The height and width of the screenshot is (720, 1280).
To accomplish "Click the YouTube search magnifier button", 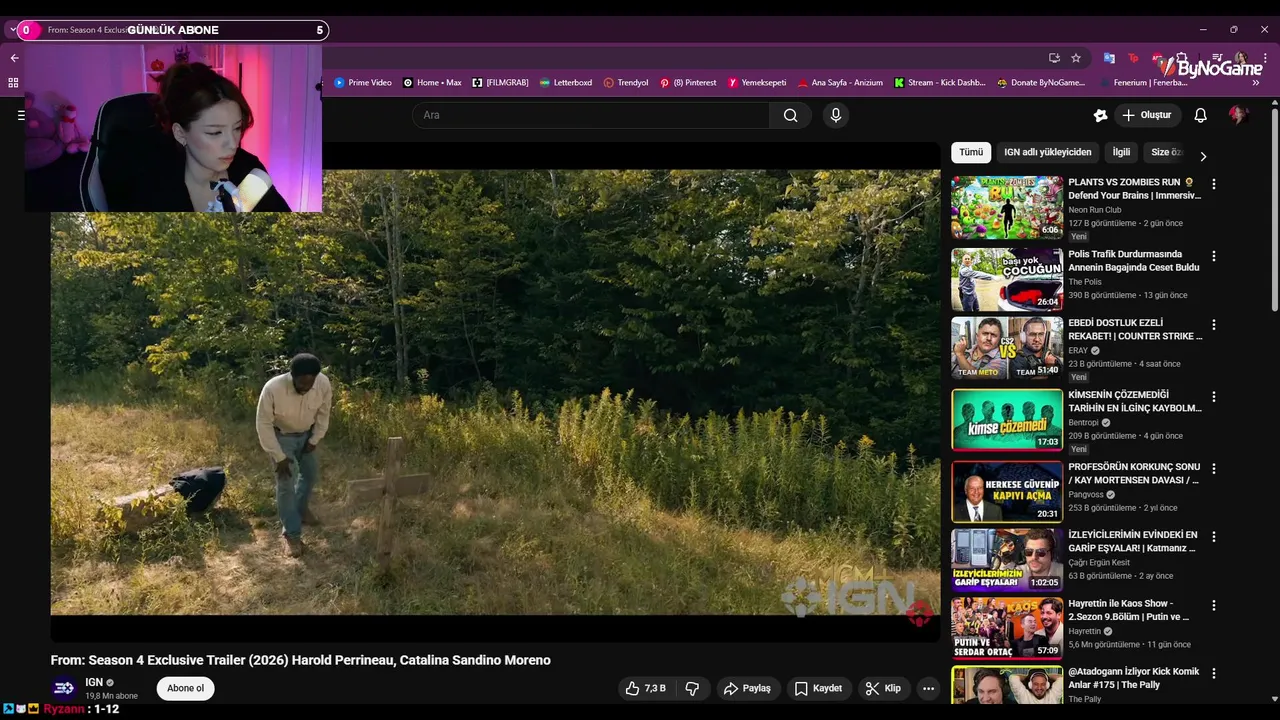I will 791,115.
